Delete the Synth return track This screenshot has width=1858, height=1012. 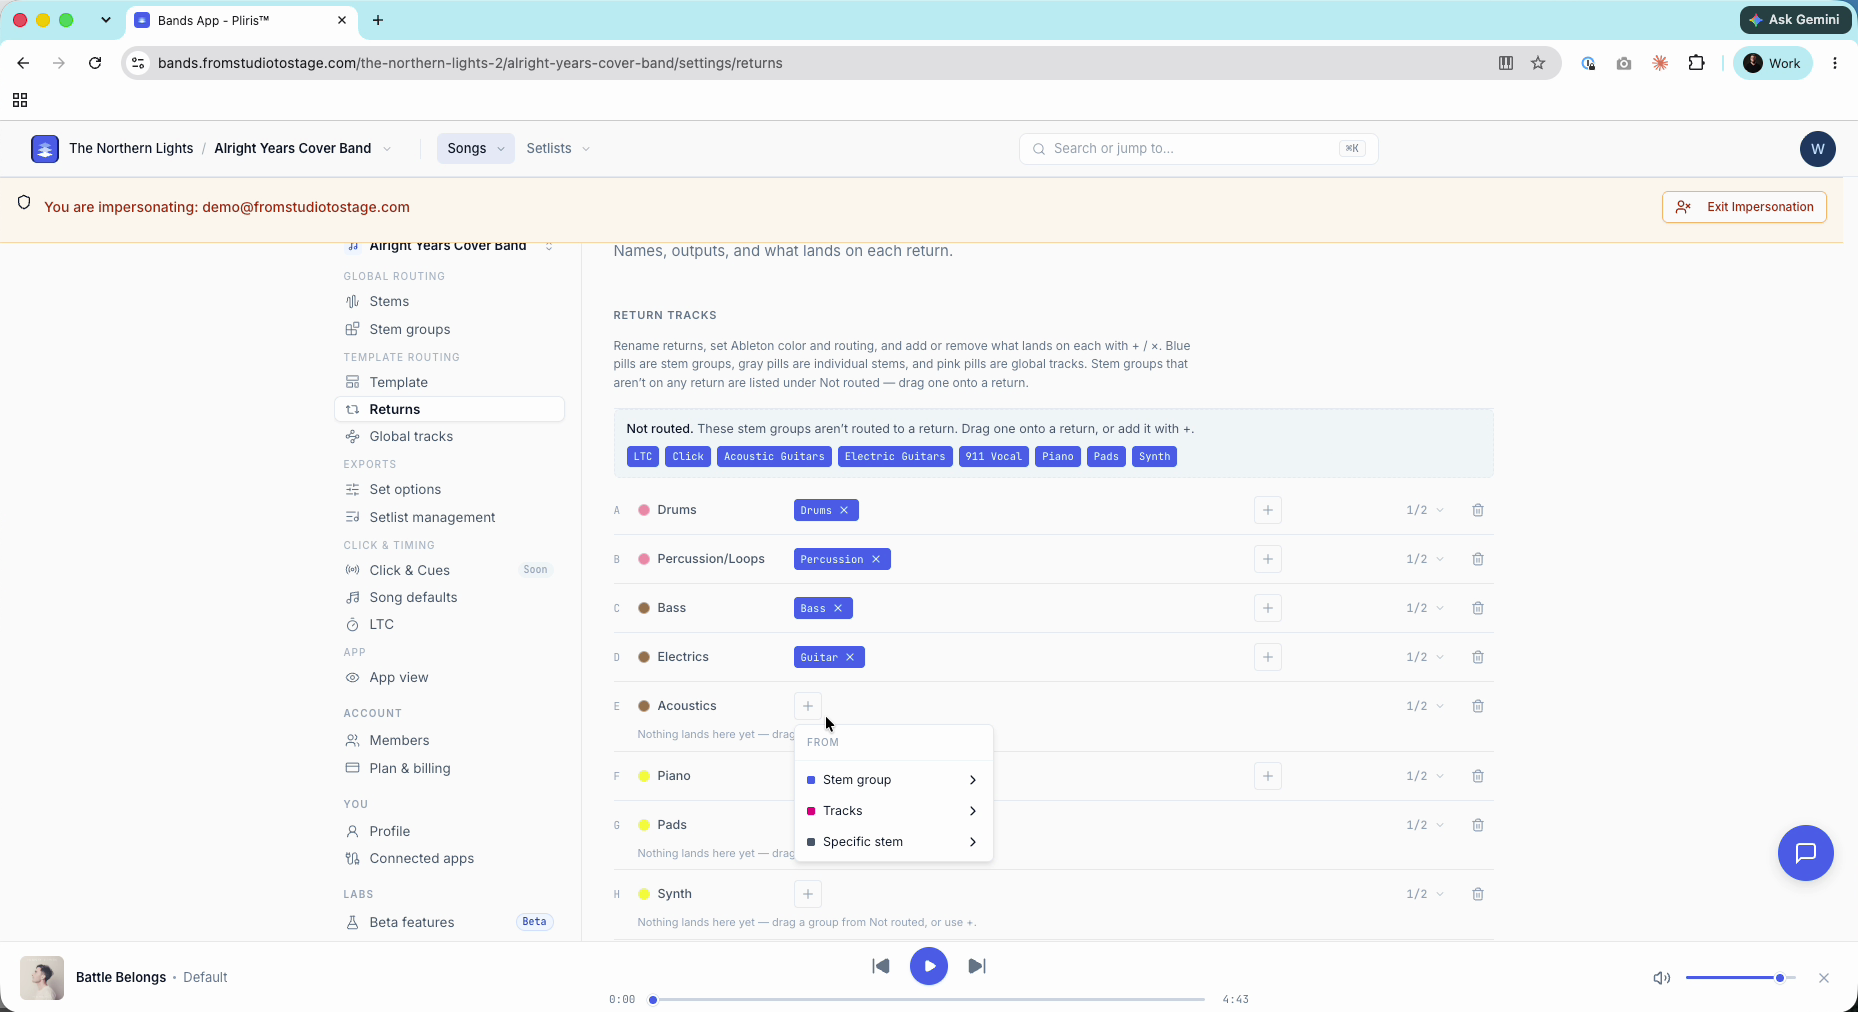click(x=1478, y=894)
